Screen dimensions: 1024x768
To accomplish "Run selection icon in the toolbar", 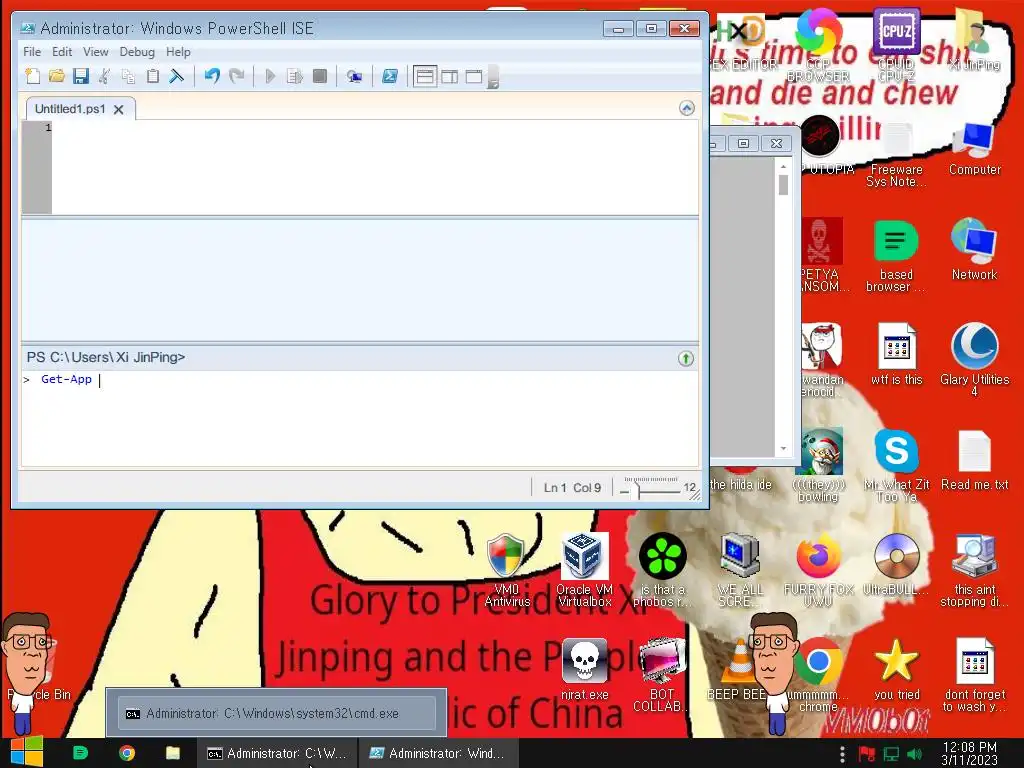I will coord(295,76).
